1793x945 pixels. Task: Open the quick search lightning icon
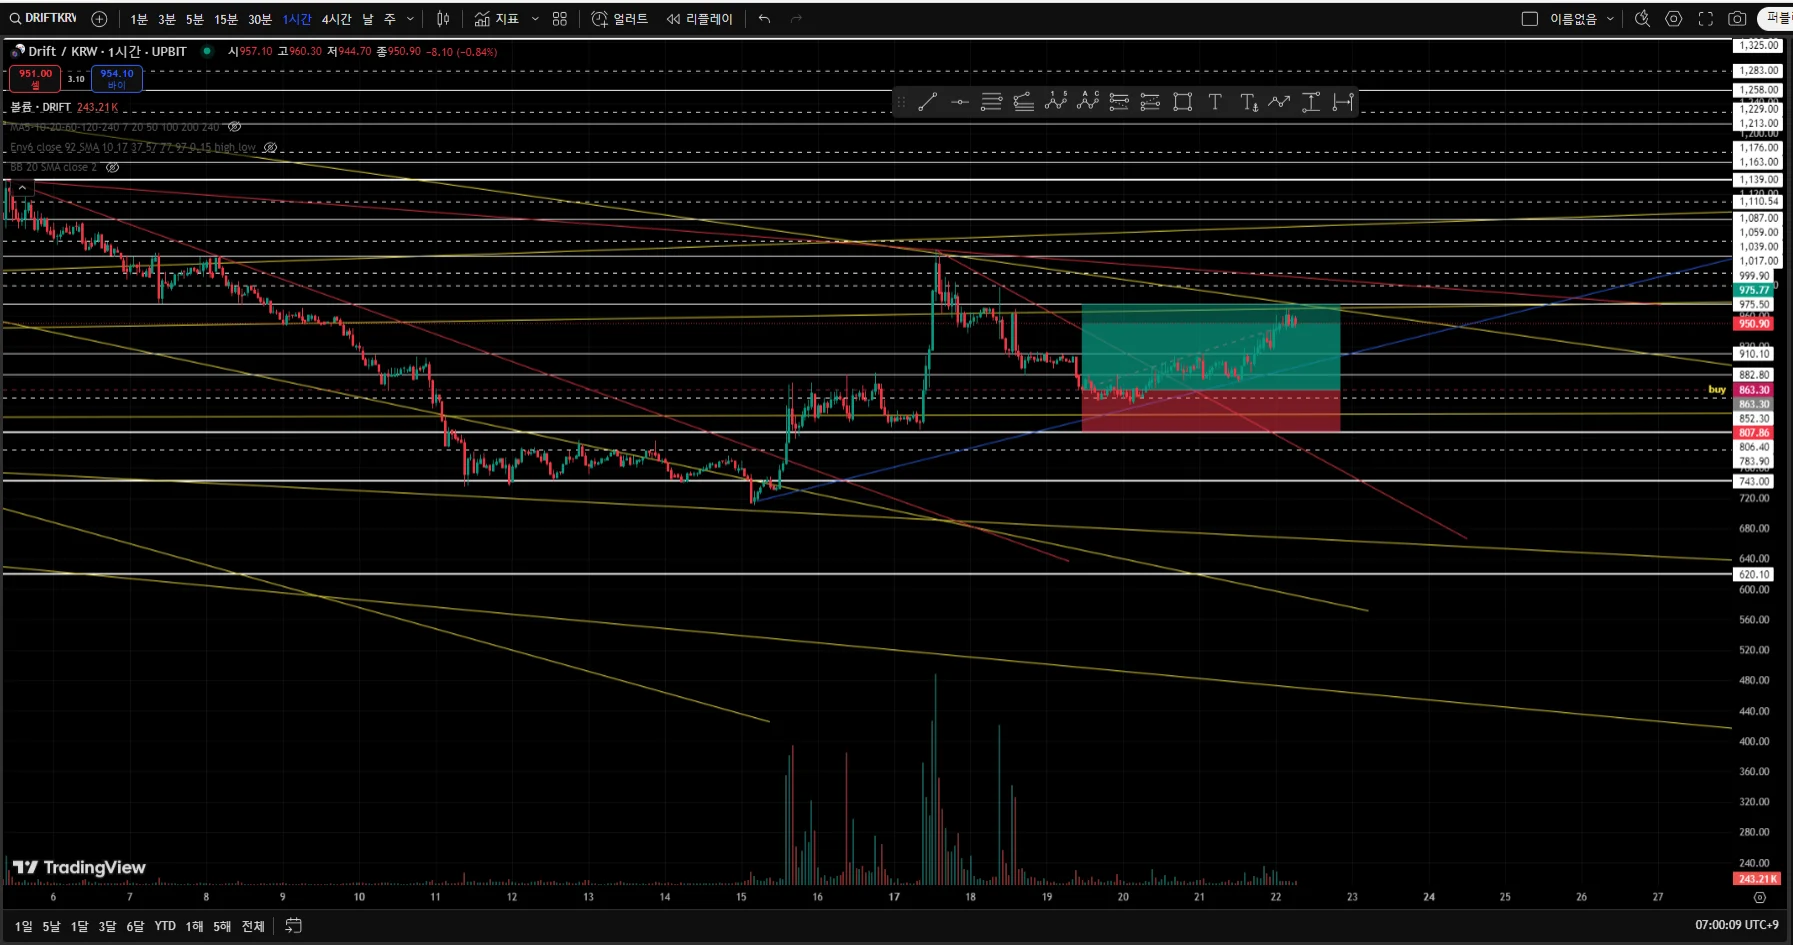click(1642, 18)
